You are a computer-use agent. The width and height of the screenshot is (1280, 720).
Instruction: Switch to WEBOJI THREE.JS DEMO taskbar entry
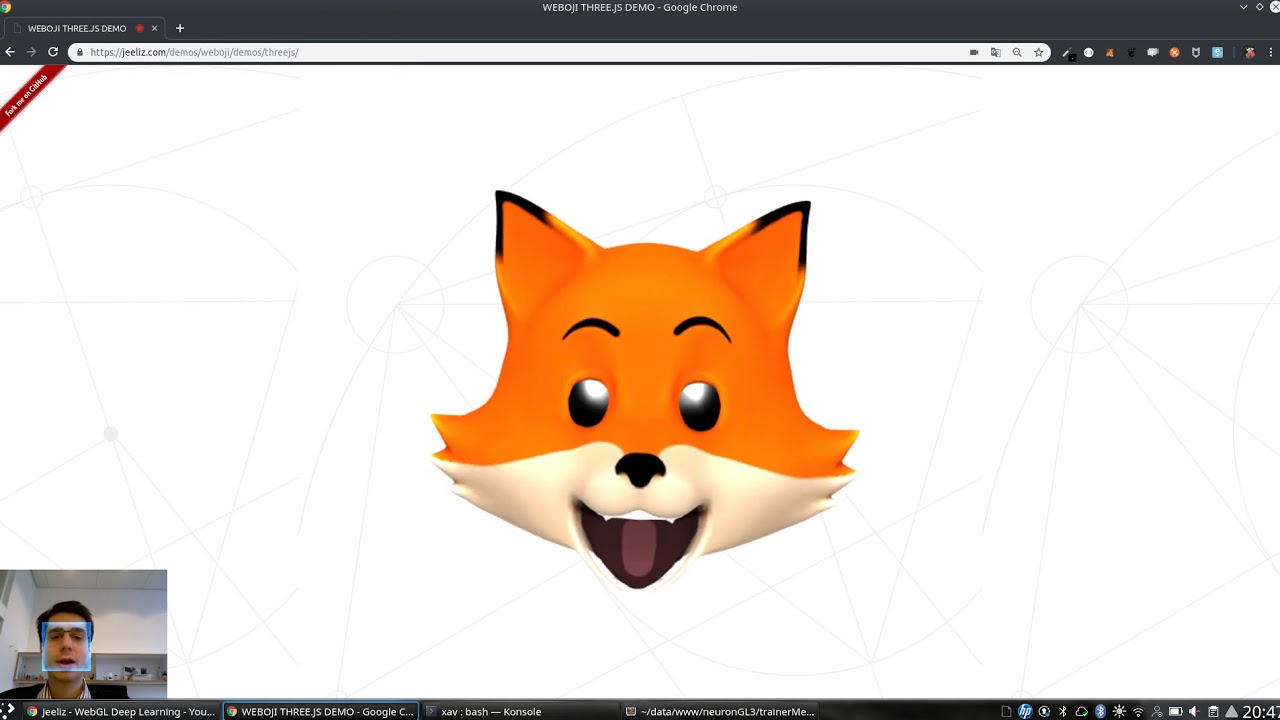(320, 711)
